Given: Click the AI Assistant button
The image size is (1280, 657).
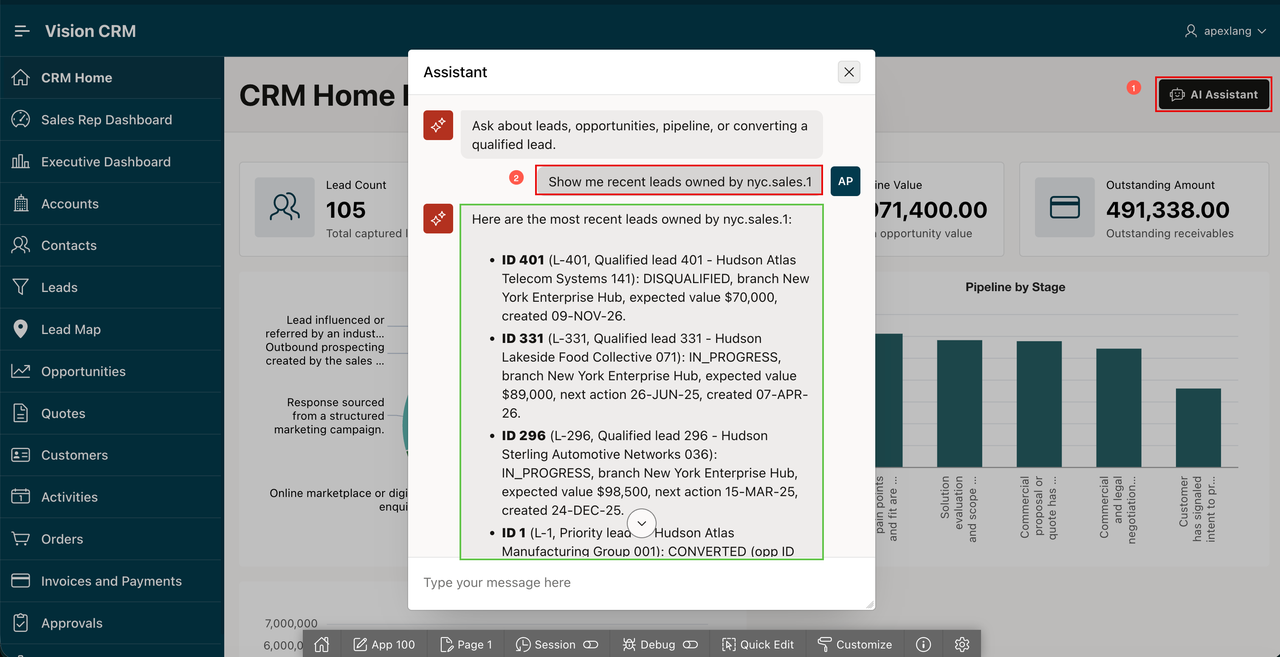Looking at the screenshot, I should (x=1214, y=94).
